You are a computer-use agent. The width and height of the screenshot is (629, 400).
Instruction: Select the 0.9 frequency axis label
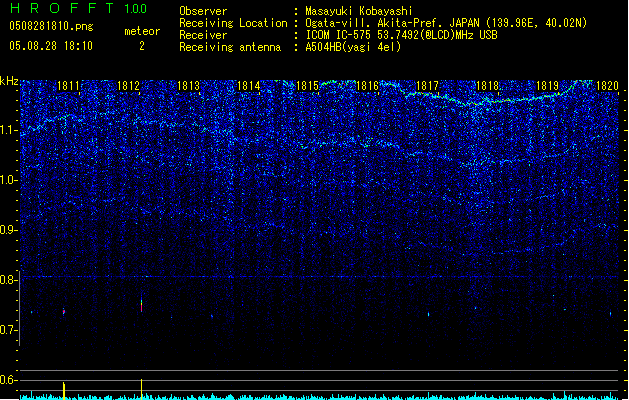coord(9,230)
